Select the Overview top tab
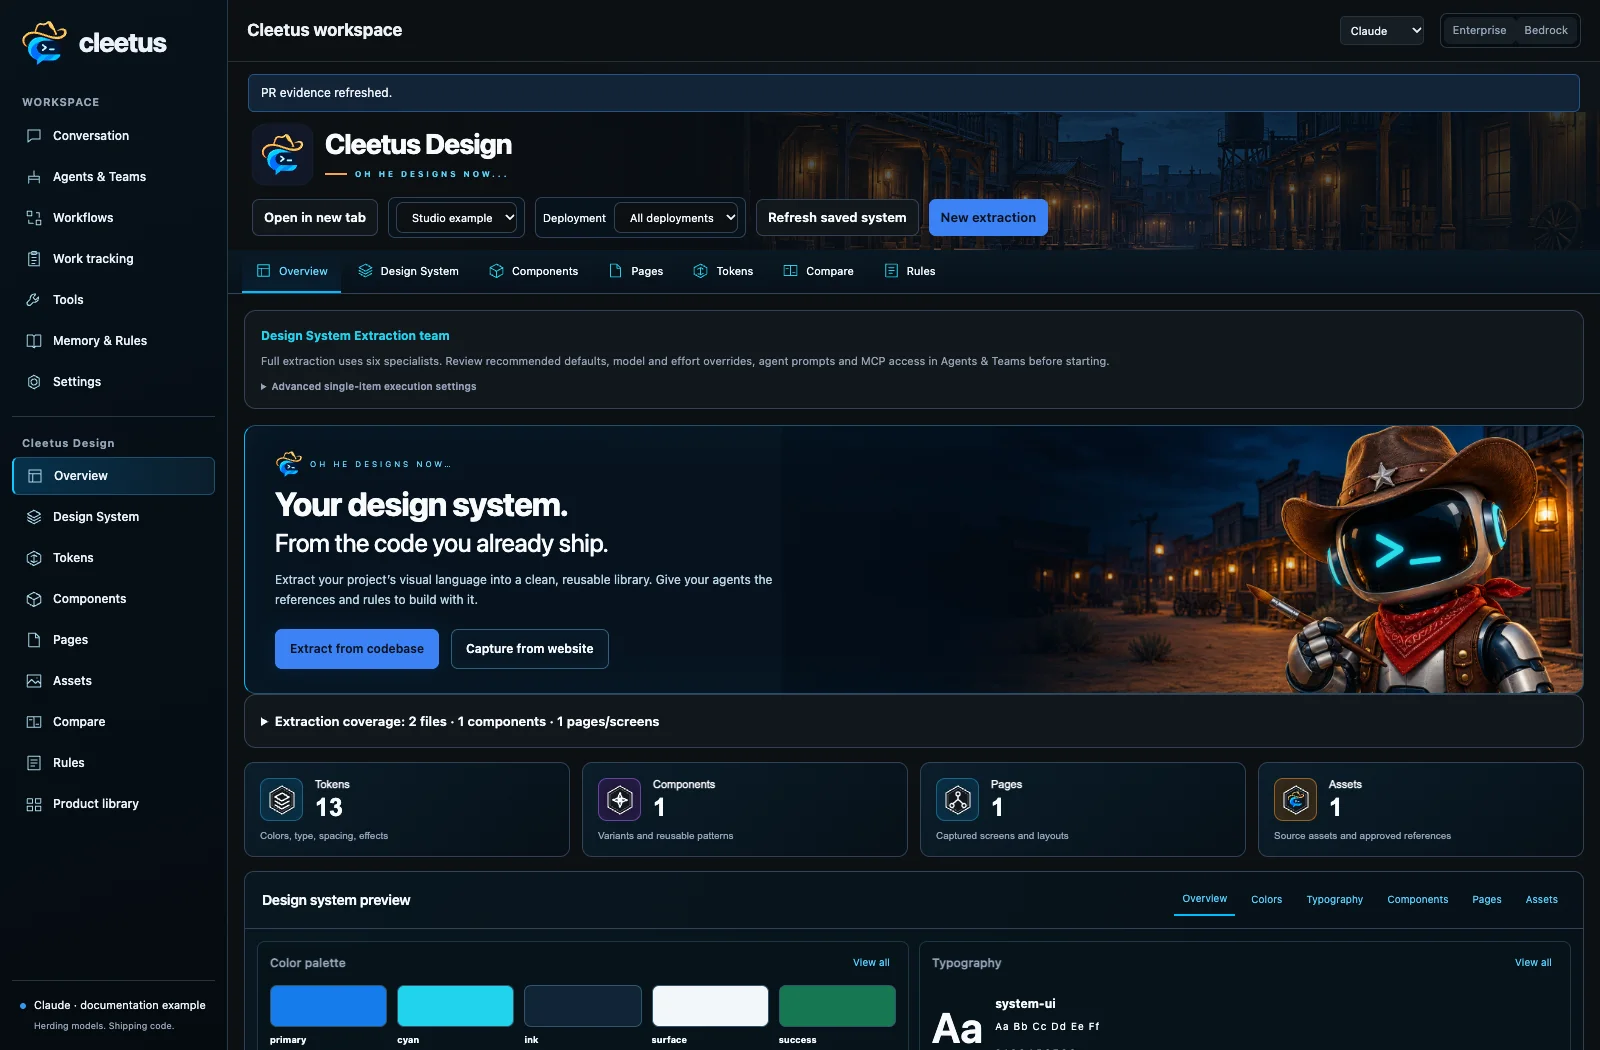Viewport: 1600px width, 1050px height. click(292, 271)
